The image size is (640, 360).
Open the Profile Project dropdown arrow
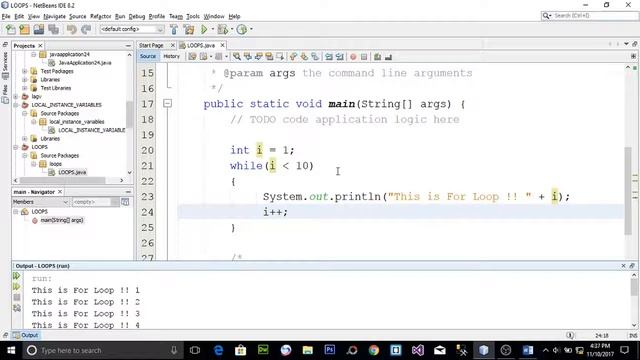click(x=251, y=29)
